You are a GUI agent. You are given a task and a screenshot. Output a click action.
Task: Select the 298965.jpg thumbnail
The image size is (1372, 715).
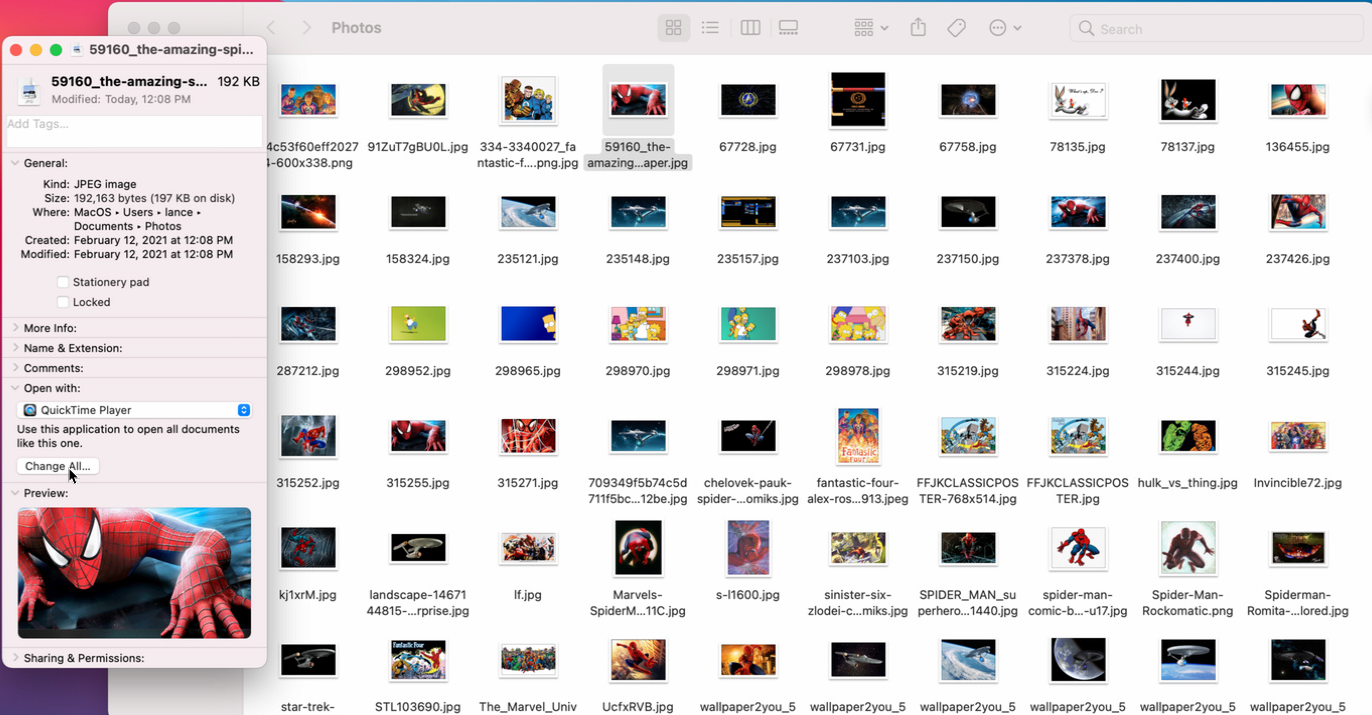528,324
